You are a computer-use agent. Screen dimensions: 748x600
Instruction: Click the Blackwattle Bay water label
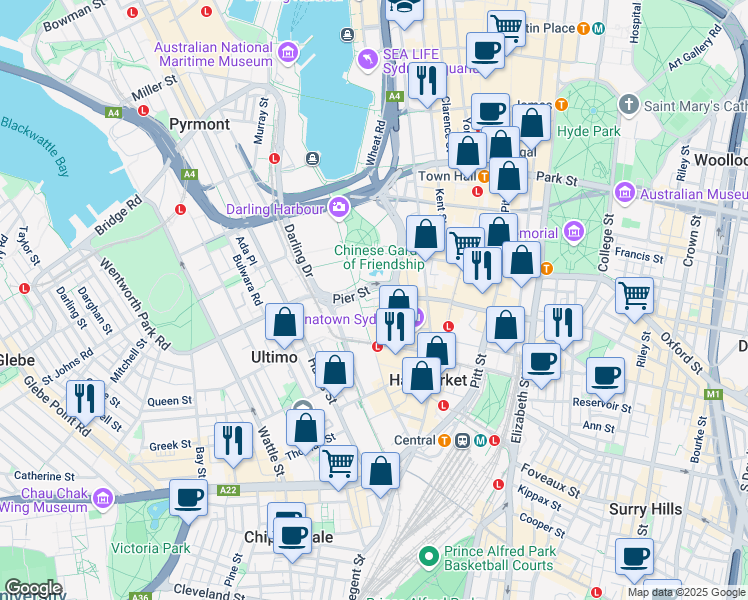[36, 146]
